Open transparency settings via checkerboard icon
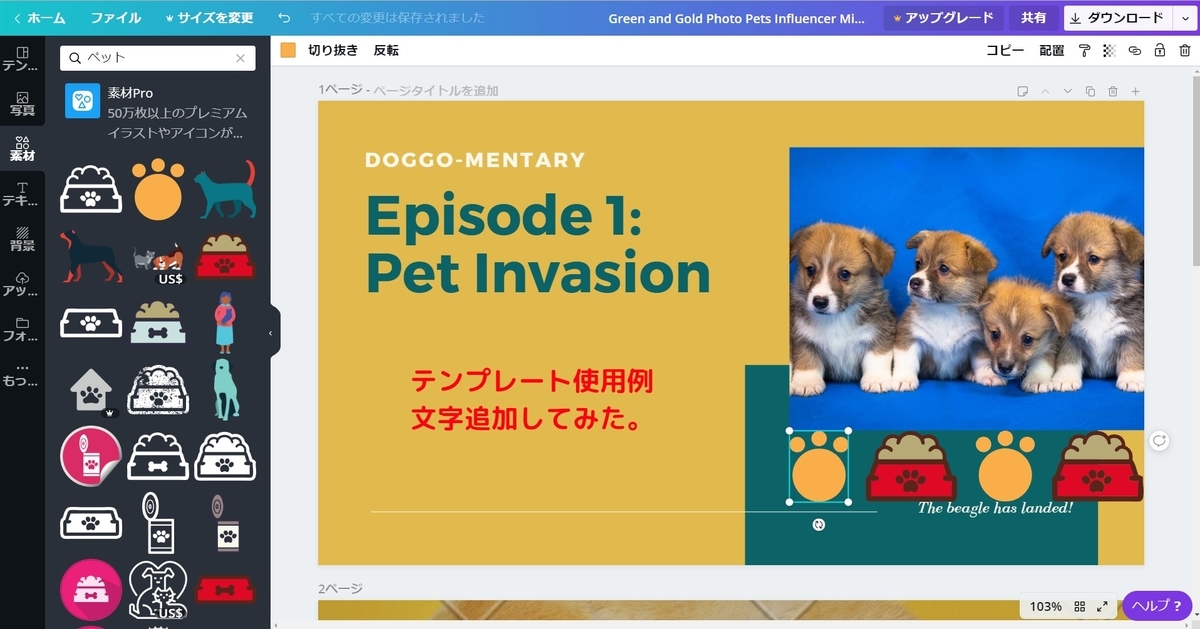1200x629 pixels. click(1108, 50)
